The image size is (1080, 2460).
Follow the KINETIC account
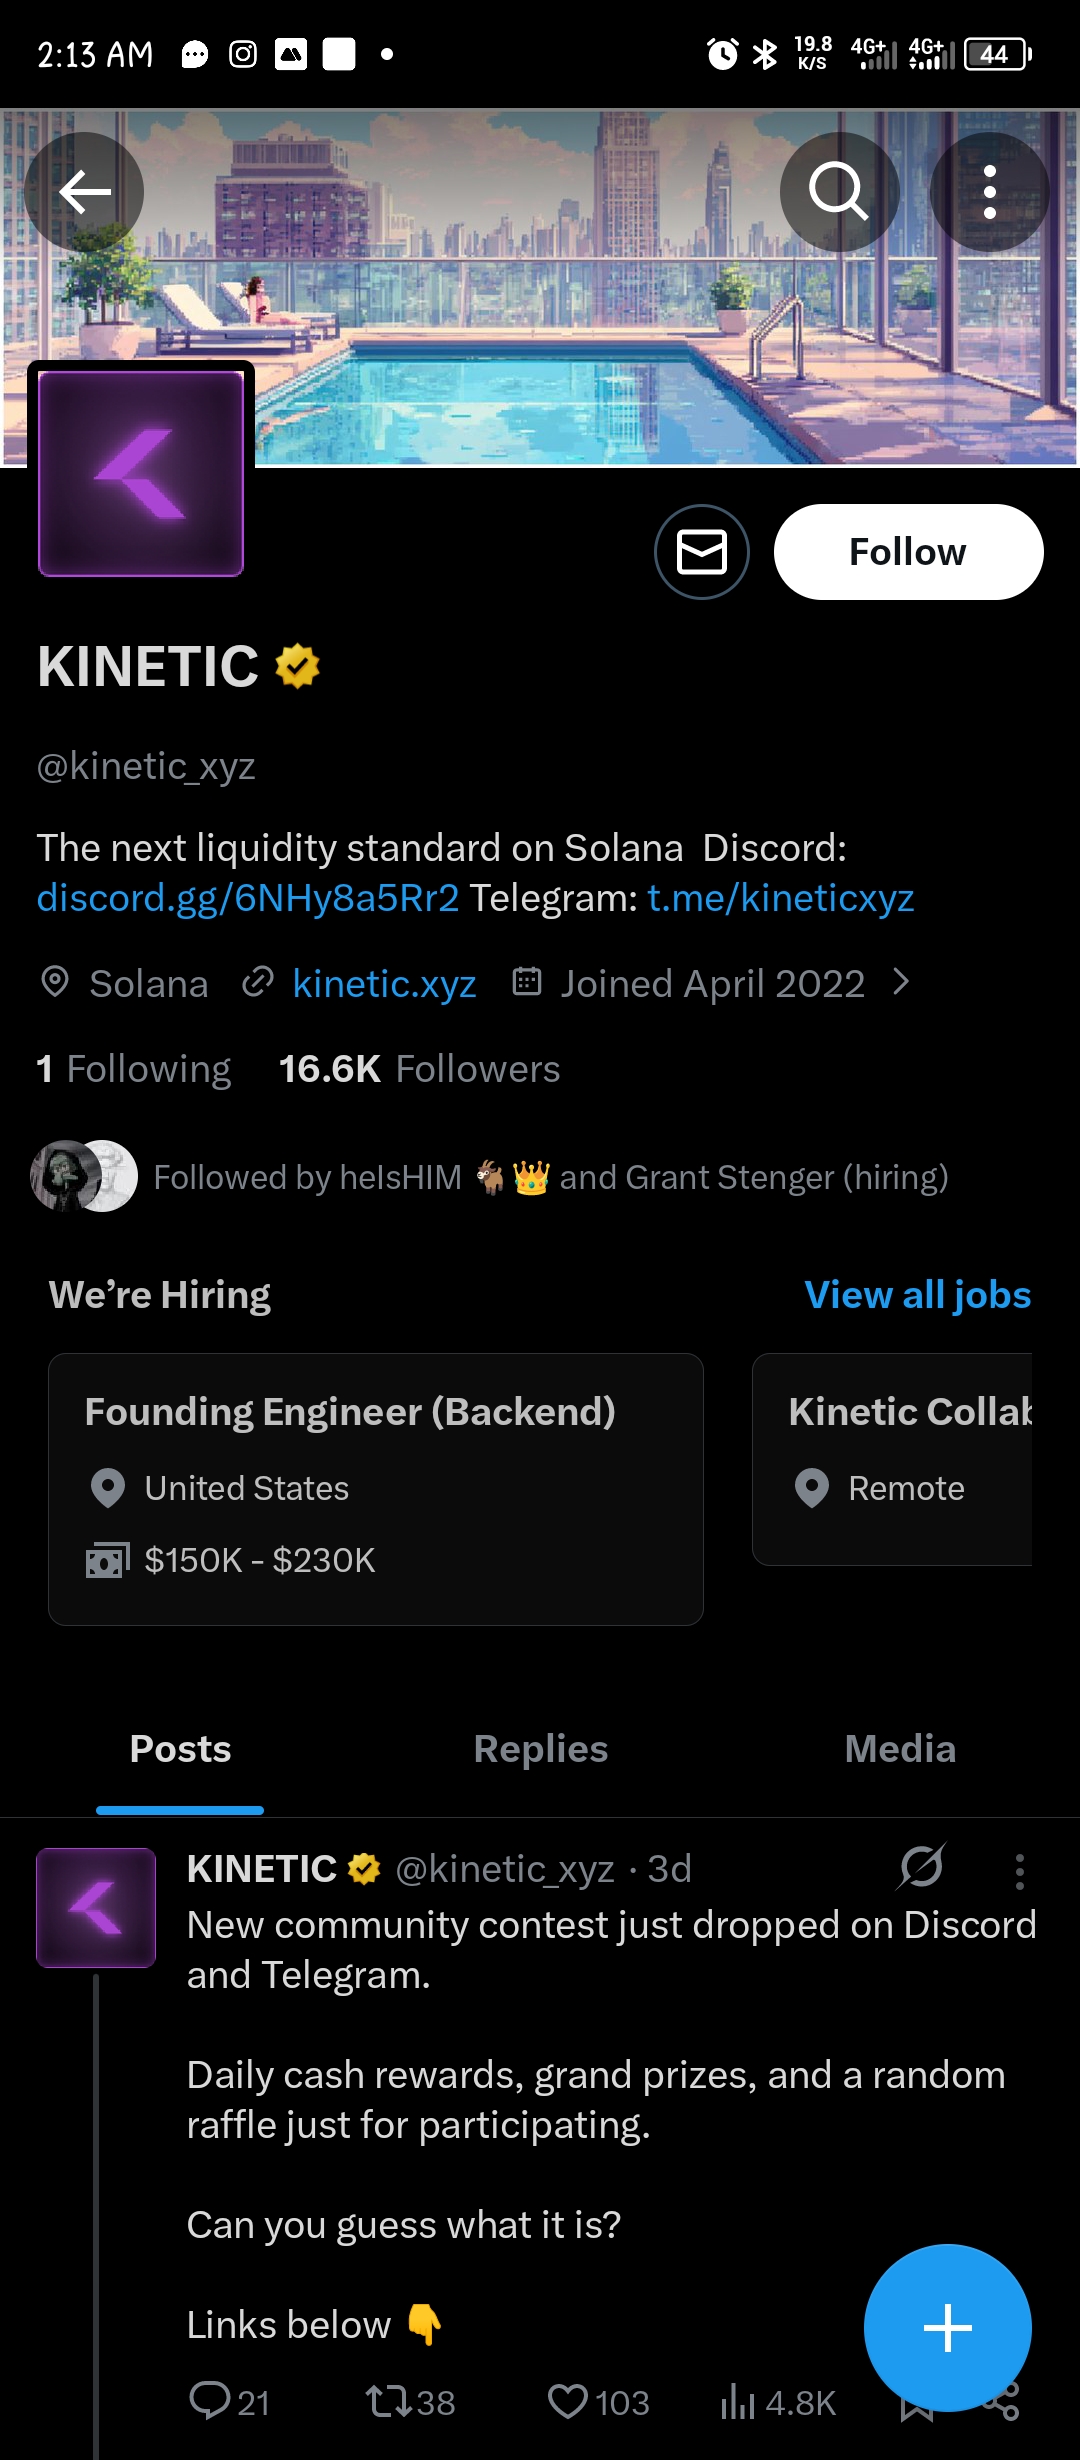[x=908, y=552]
